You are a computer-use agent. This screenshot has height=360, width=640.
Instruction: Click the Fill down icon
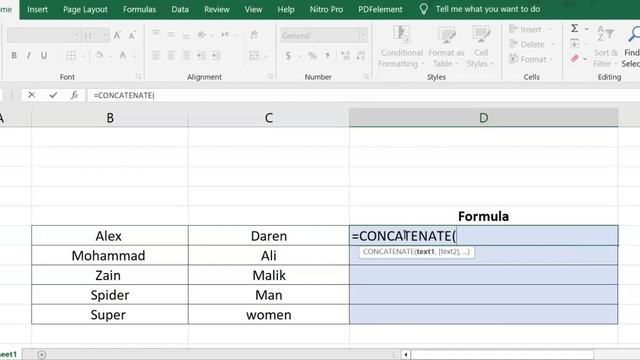[x=574, y=43]
